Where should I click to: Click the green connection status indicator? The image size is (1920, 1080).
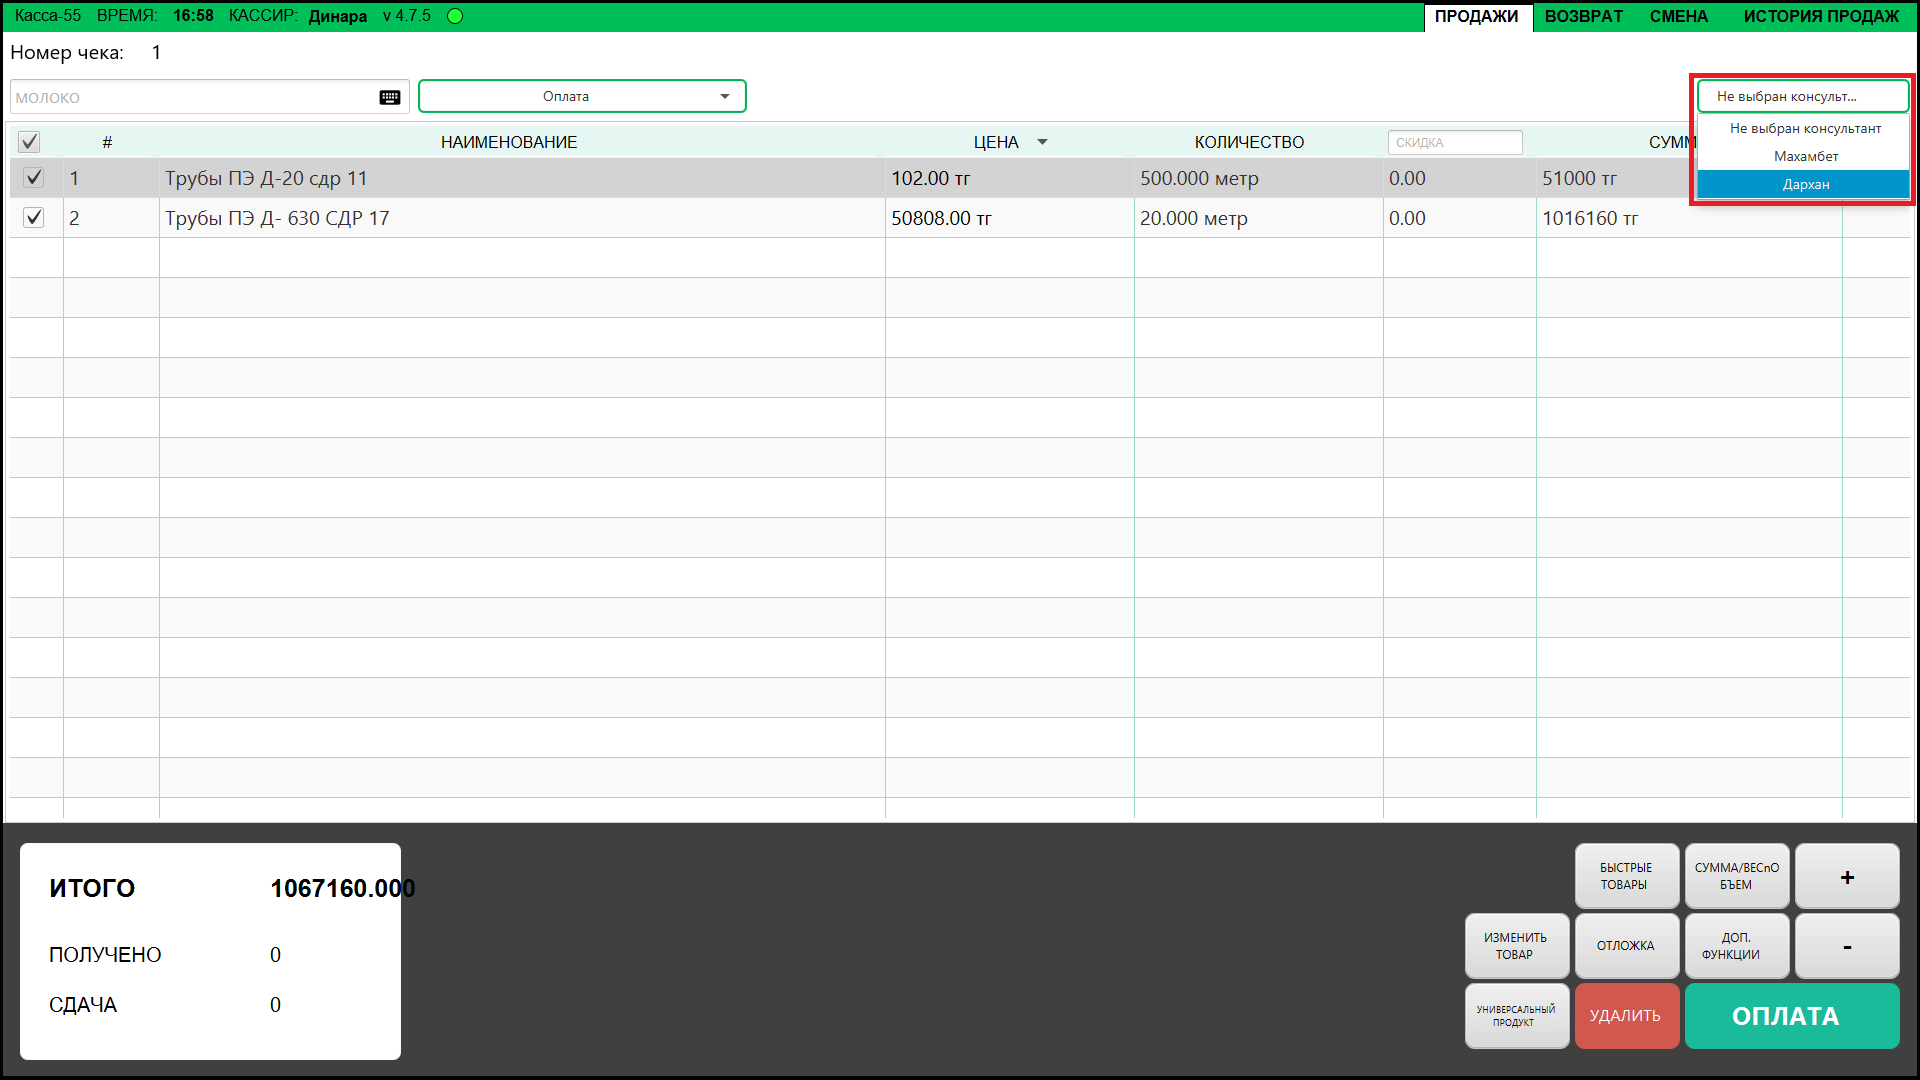(455, 16)
